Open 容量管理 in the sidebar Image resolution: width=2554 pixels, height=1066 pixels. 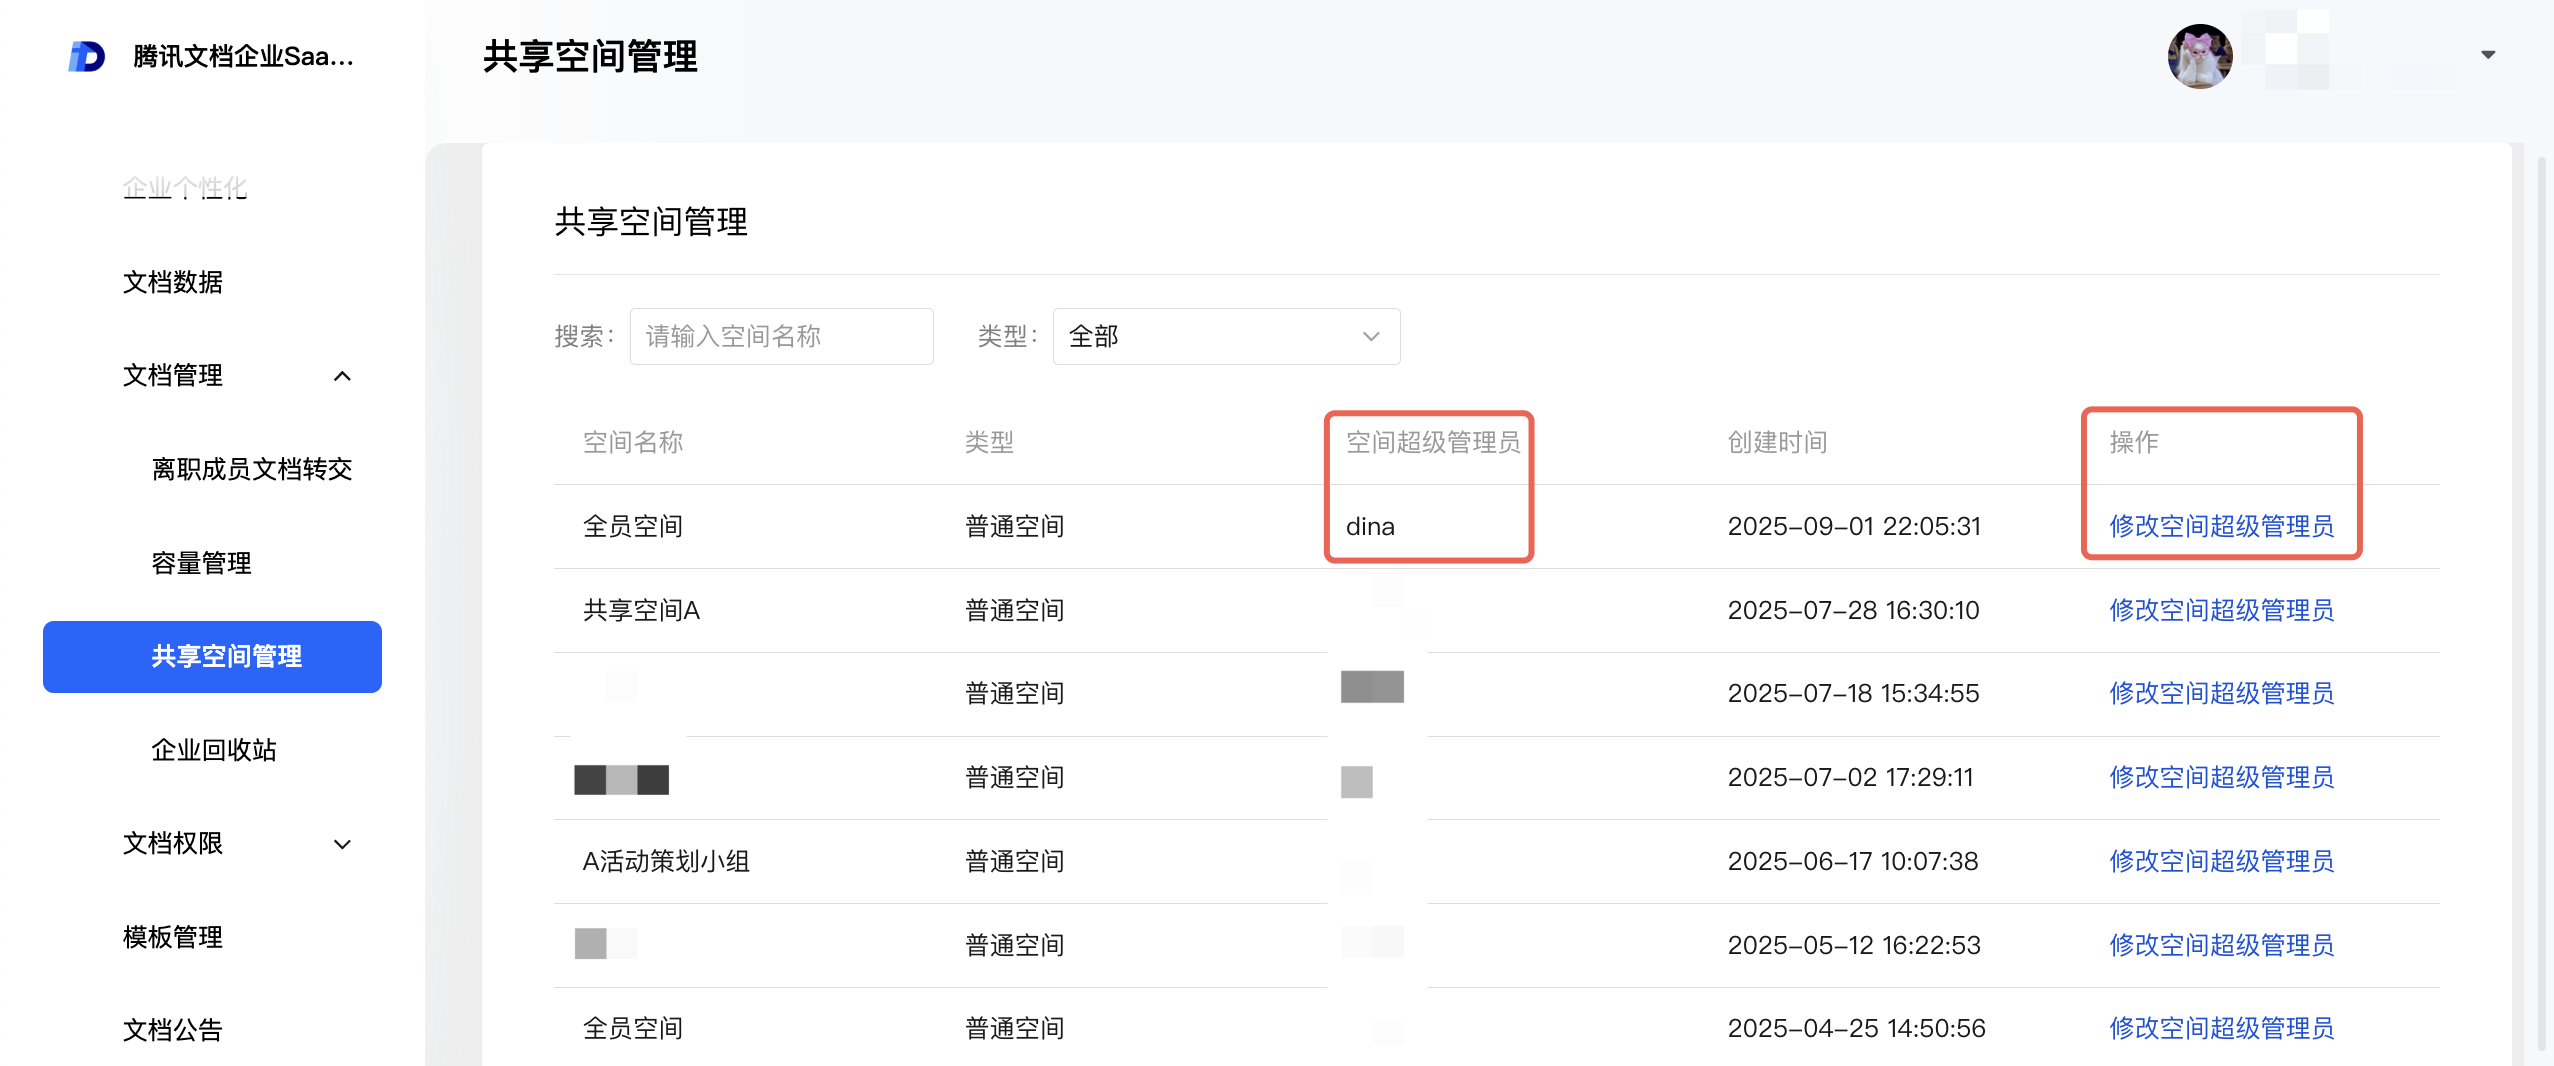pos(202,563)
